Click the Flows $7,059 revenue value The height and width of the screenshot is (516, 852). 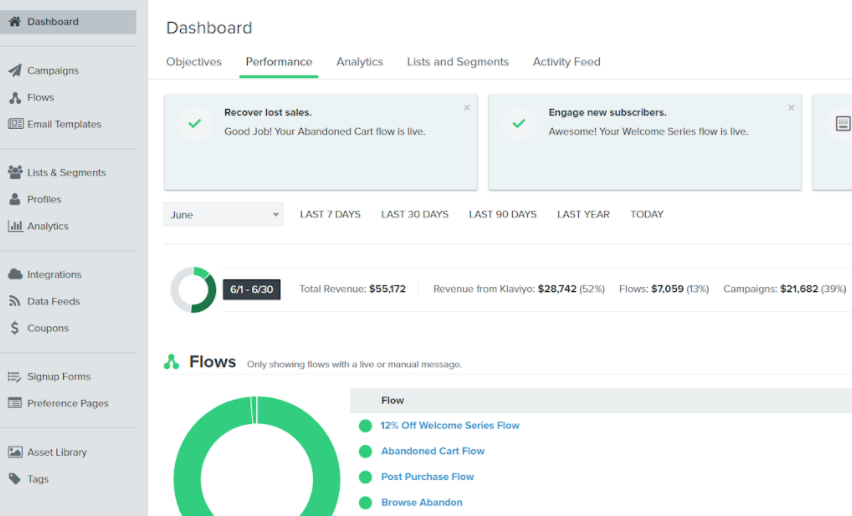pyautogui.click(x=667, y=289)
